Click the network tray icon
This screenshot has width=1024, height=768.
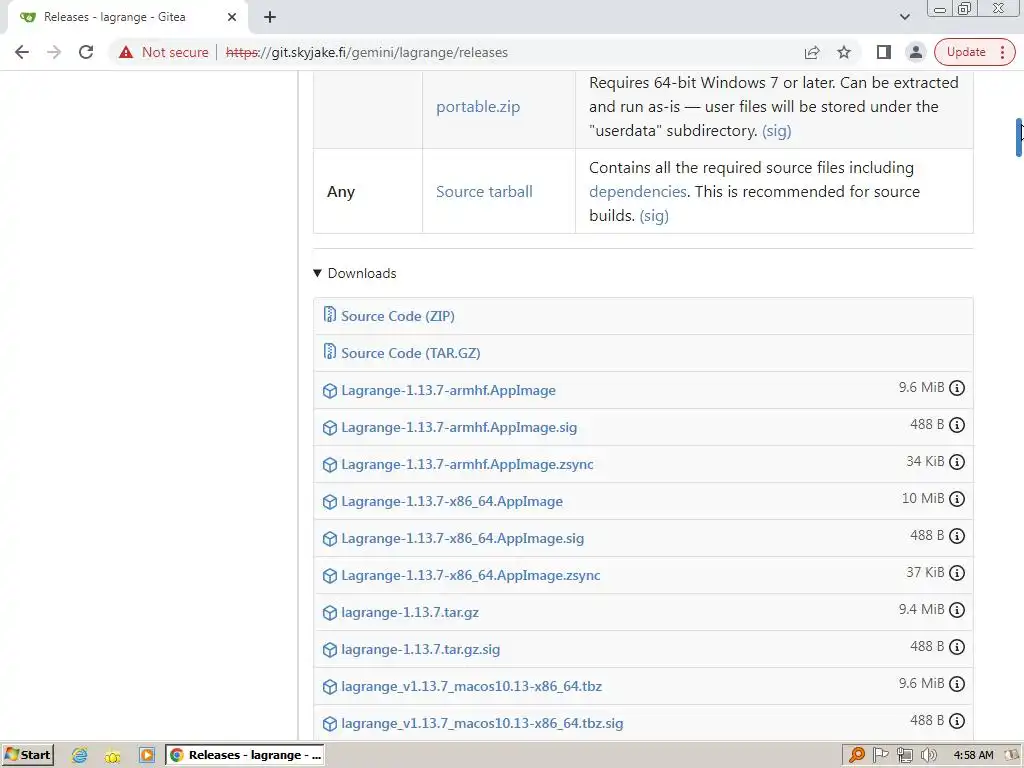pyautogui.click(x=904, y=755)
